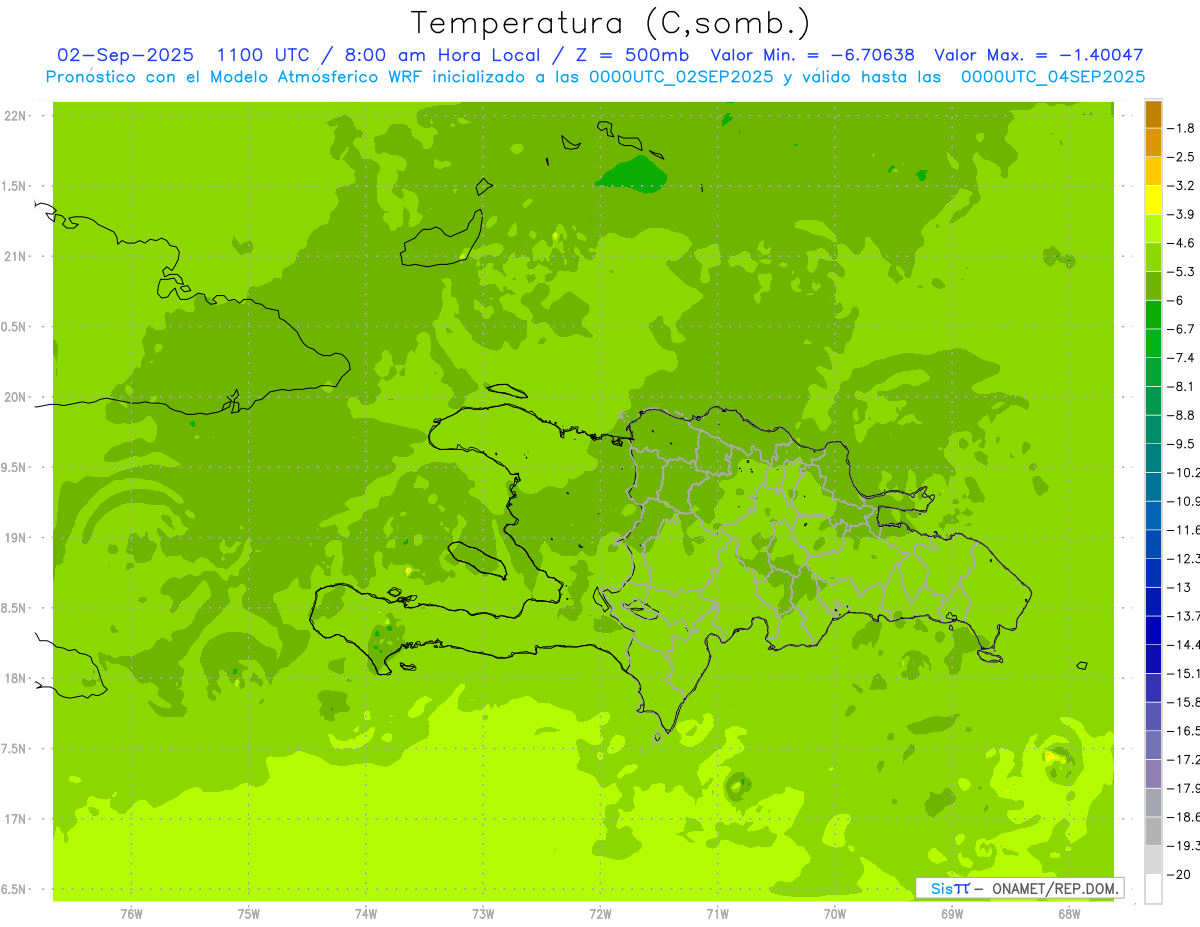Click the "19N" latitude label
This screenshot has width=1200, height=927.
coord(17,538)
